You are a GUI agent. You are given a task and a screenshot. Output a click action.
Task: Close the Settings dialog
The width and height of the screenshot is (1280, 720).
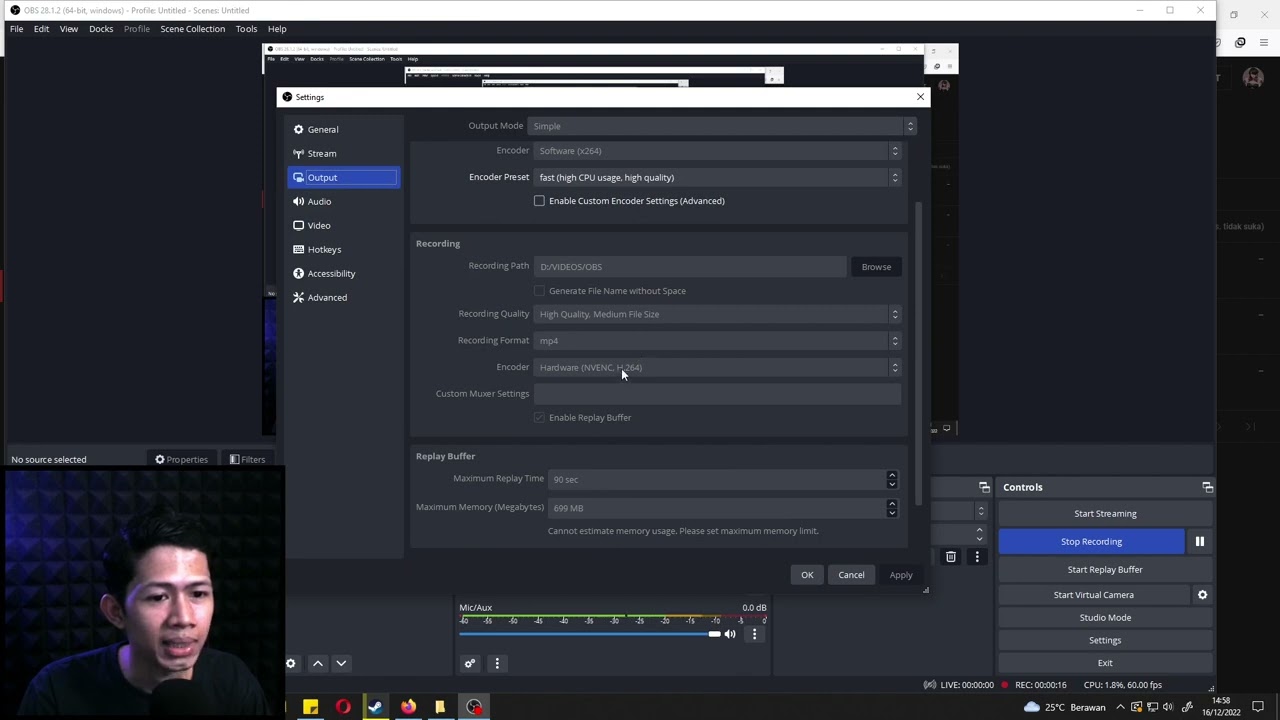920,97
